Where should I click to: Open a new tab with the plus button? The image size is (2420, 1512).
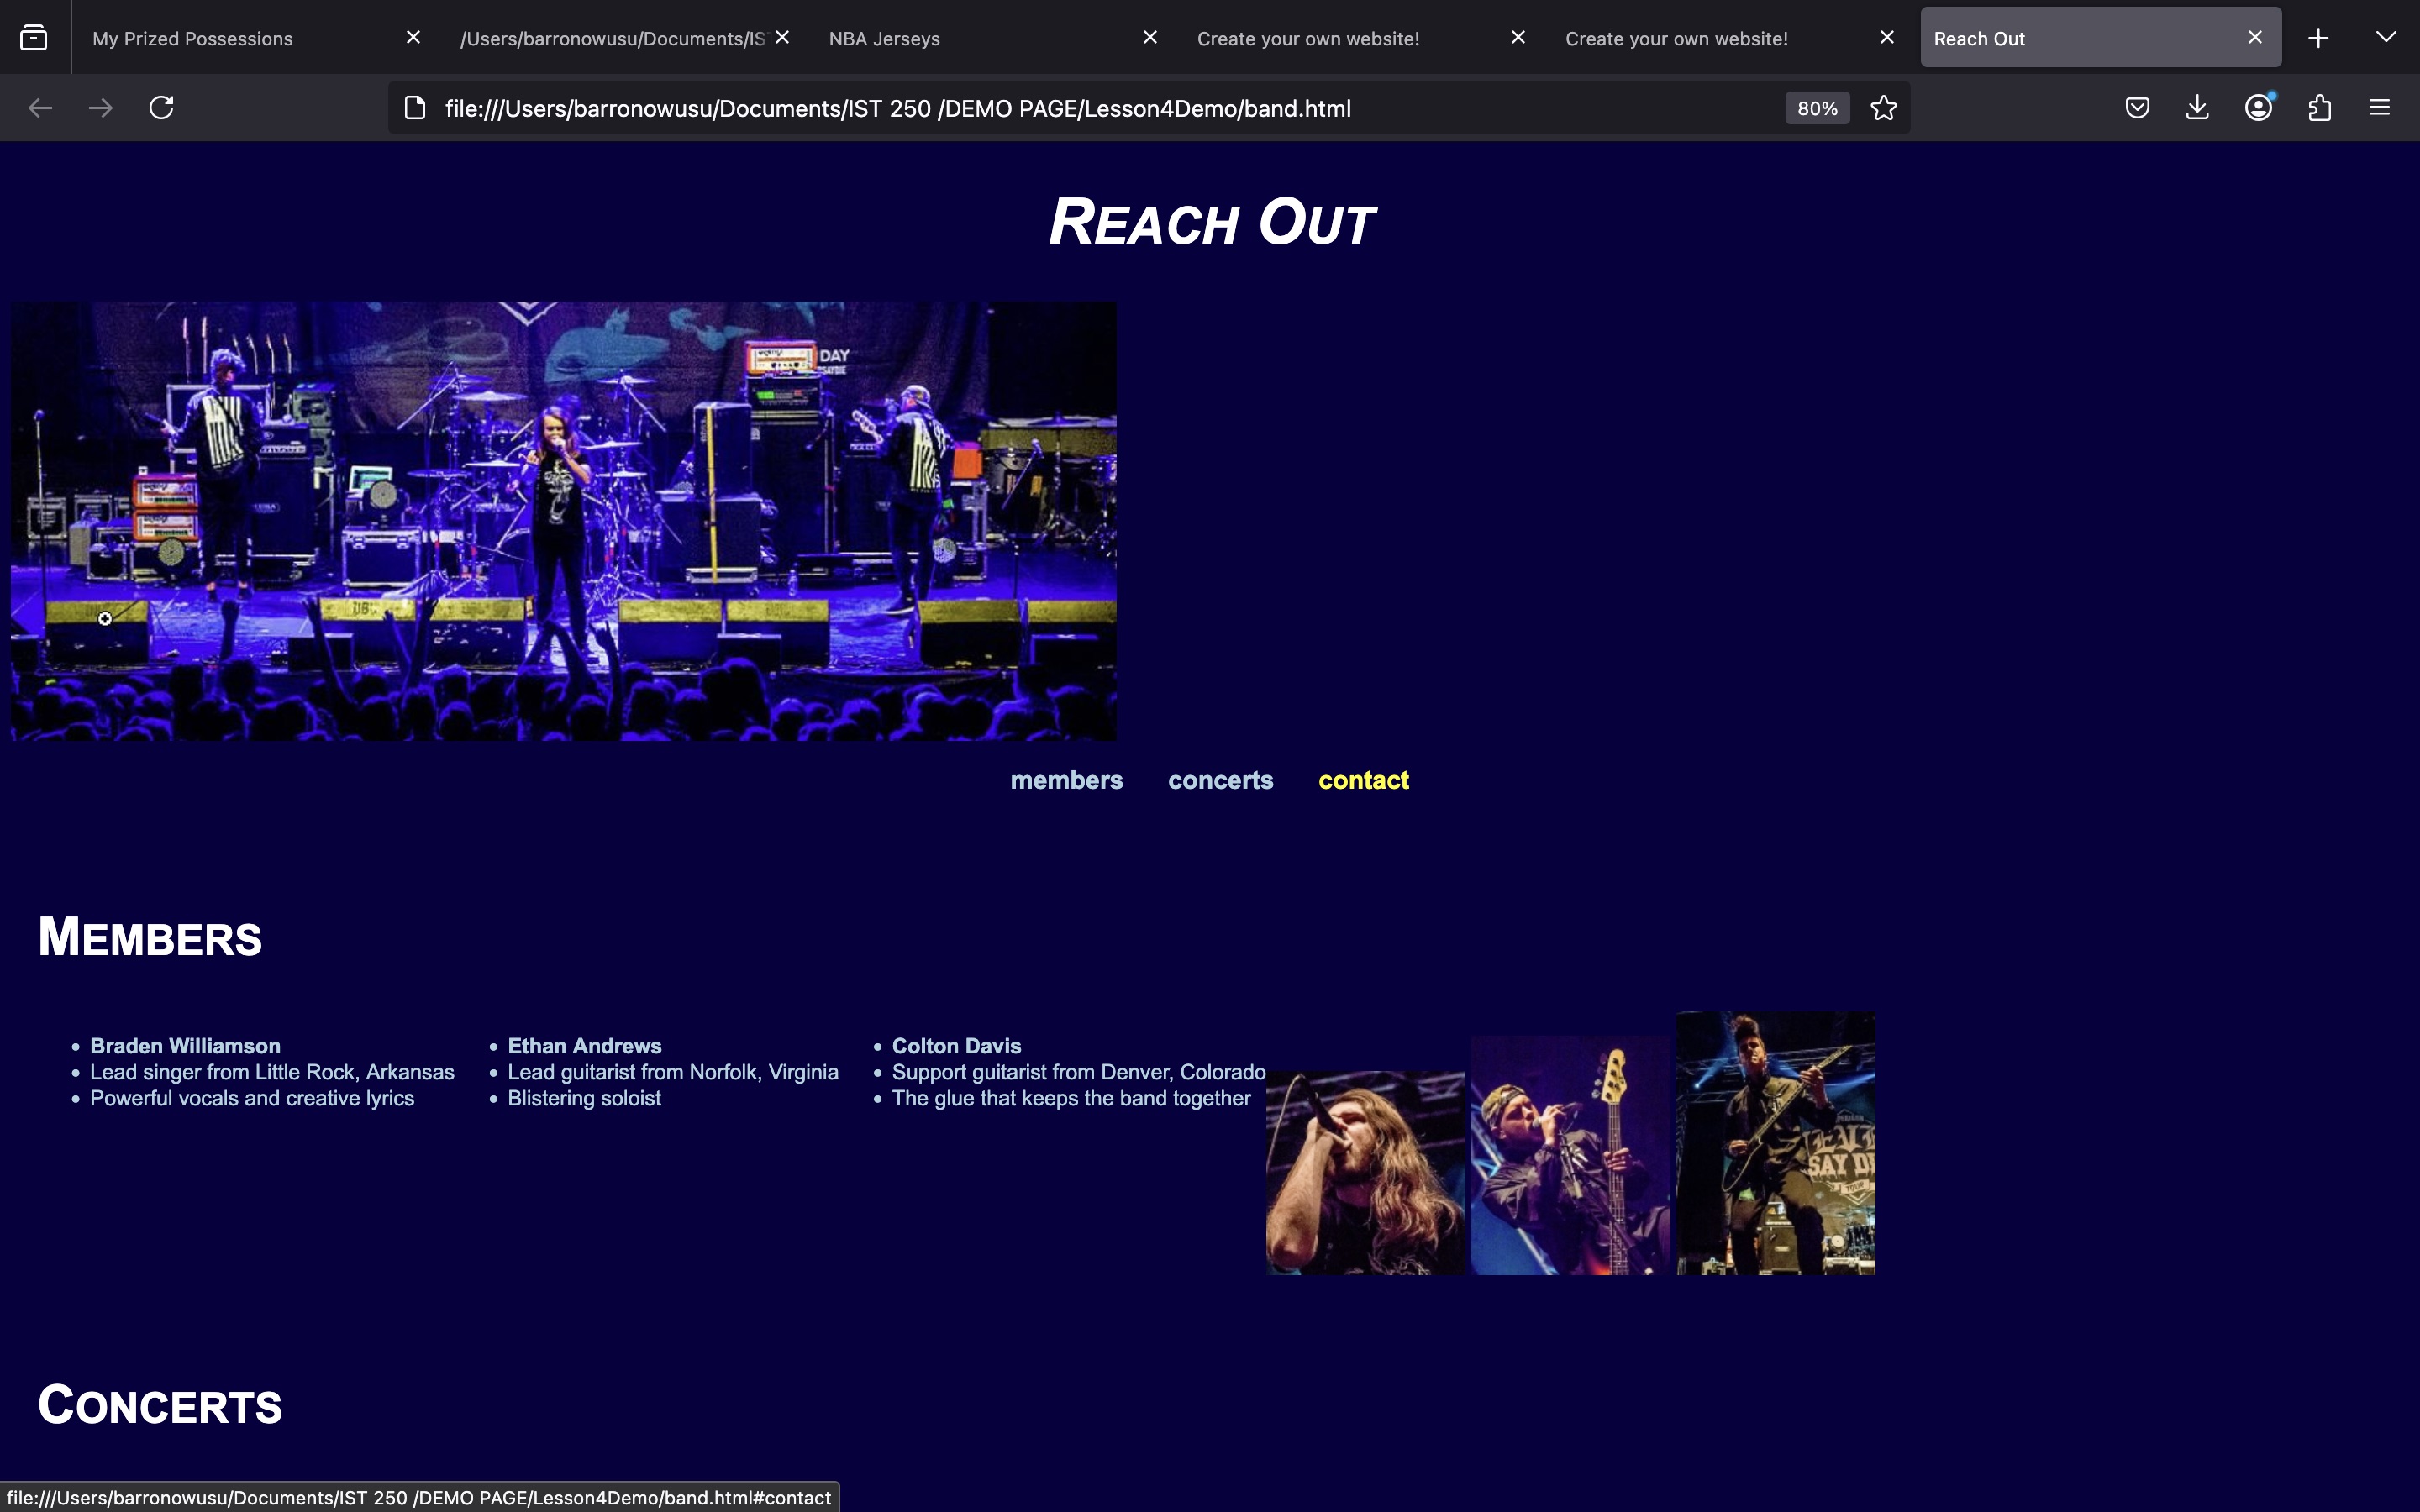[2318, 37]
